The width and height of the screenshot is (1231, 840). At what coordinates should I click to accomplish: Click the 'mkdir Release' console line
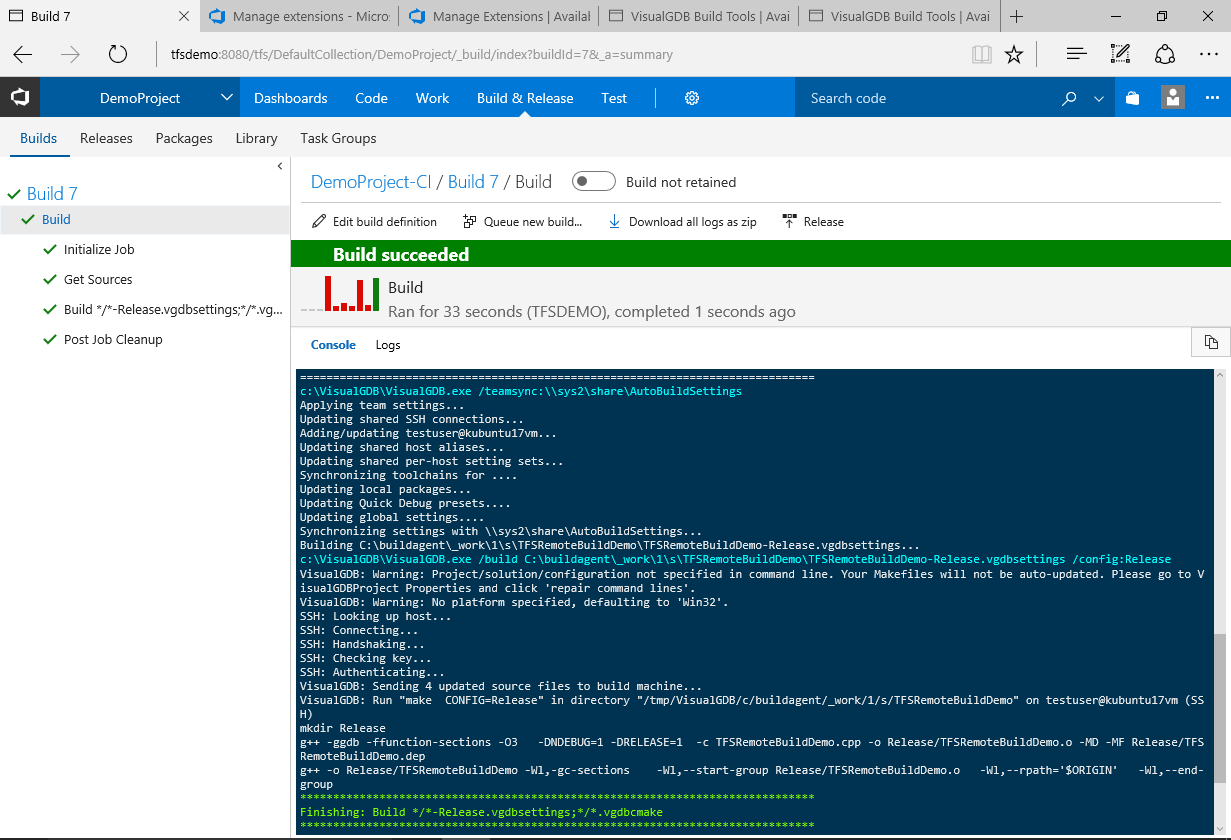tap(342, 728)
